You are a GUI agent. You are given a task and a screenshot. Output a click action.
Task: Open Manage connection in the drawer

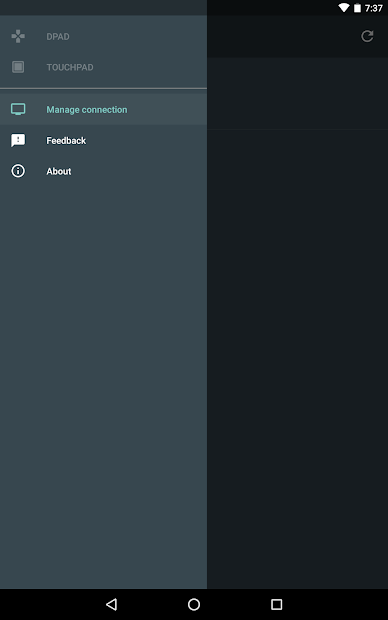point(103,110)
